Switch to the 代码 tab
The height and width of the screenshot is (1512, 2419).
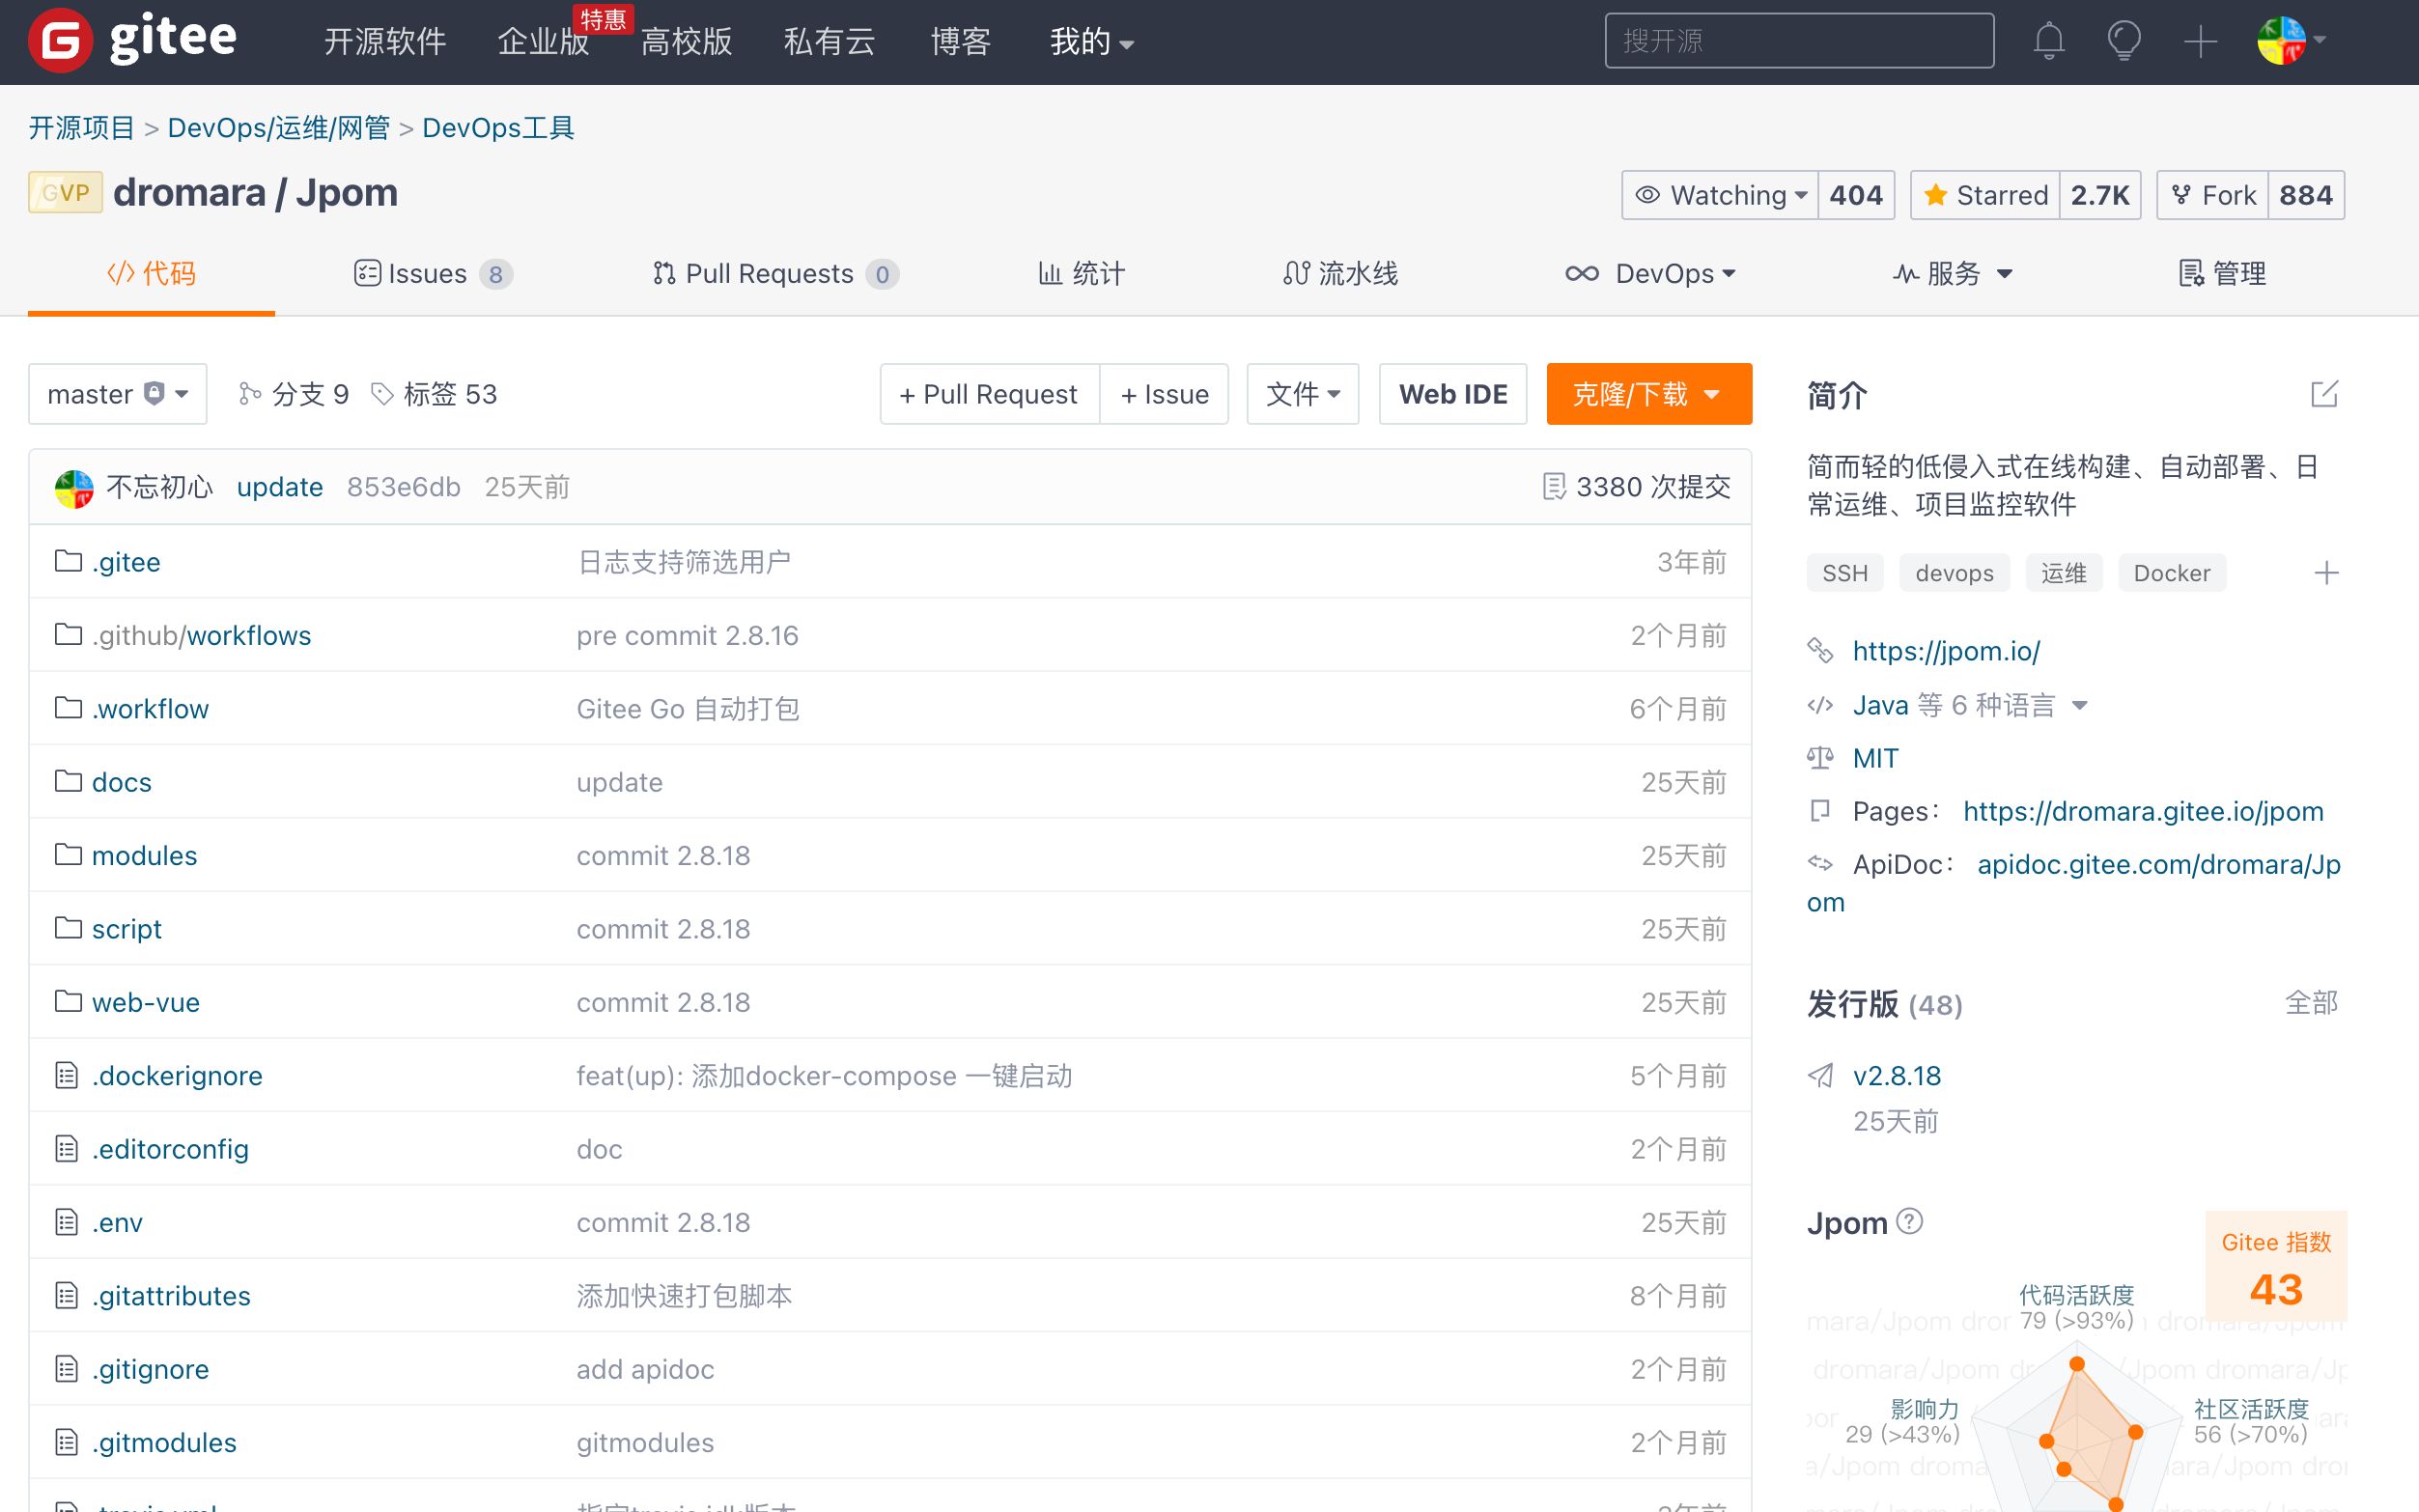[x=151, y=274]
